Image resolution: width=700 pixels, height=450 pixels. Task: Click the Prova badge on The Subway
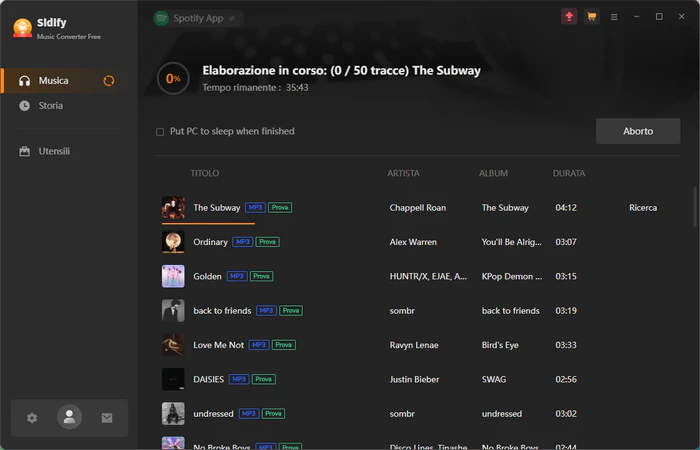[x=280, y=208]
